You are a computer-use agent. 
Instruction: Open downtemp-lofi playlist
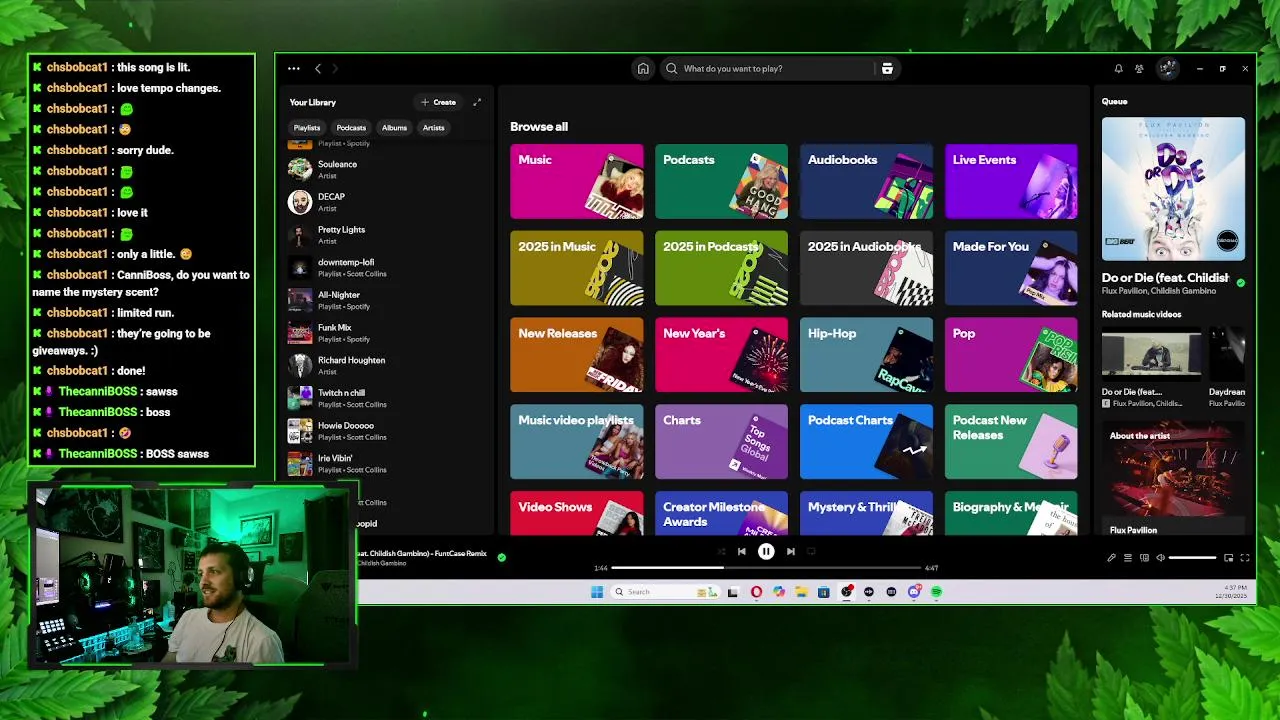pyautogui.click(x=385, y=268)
